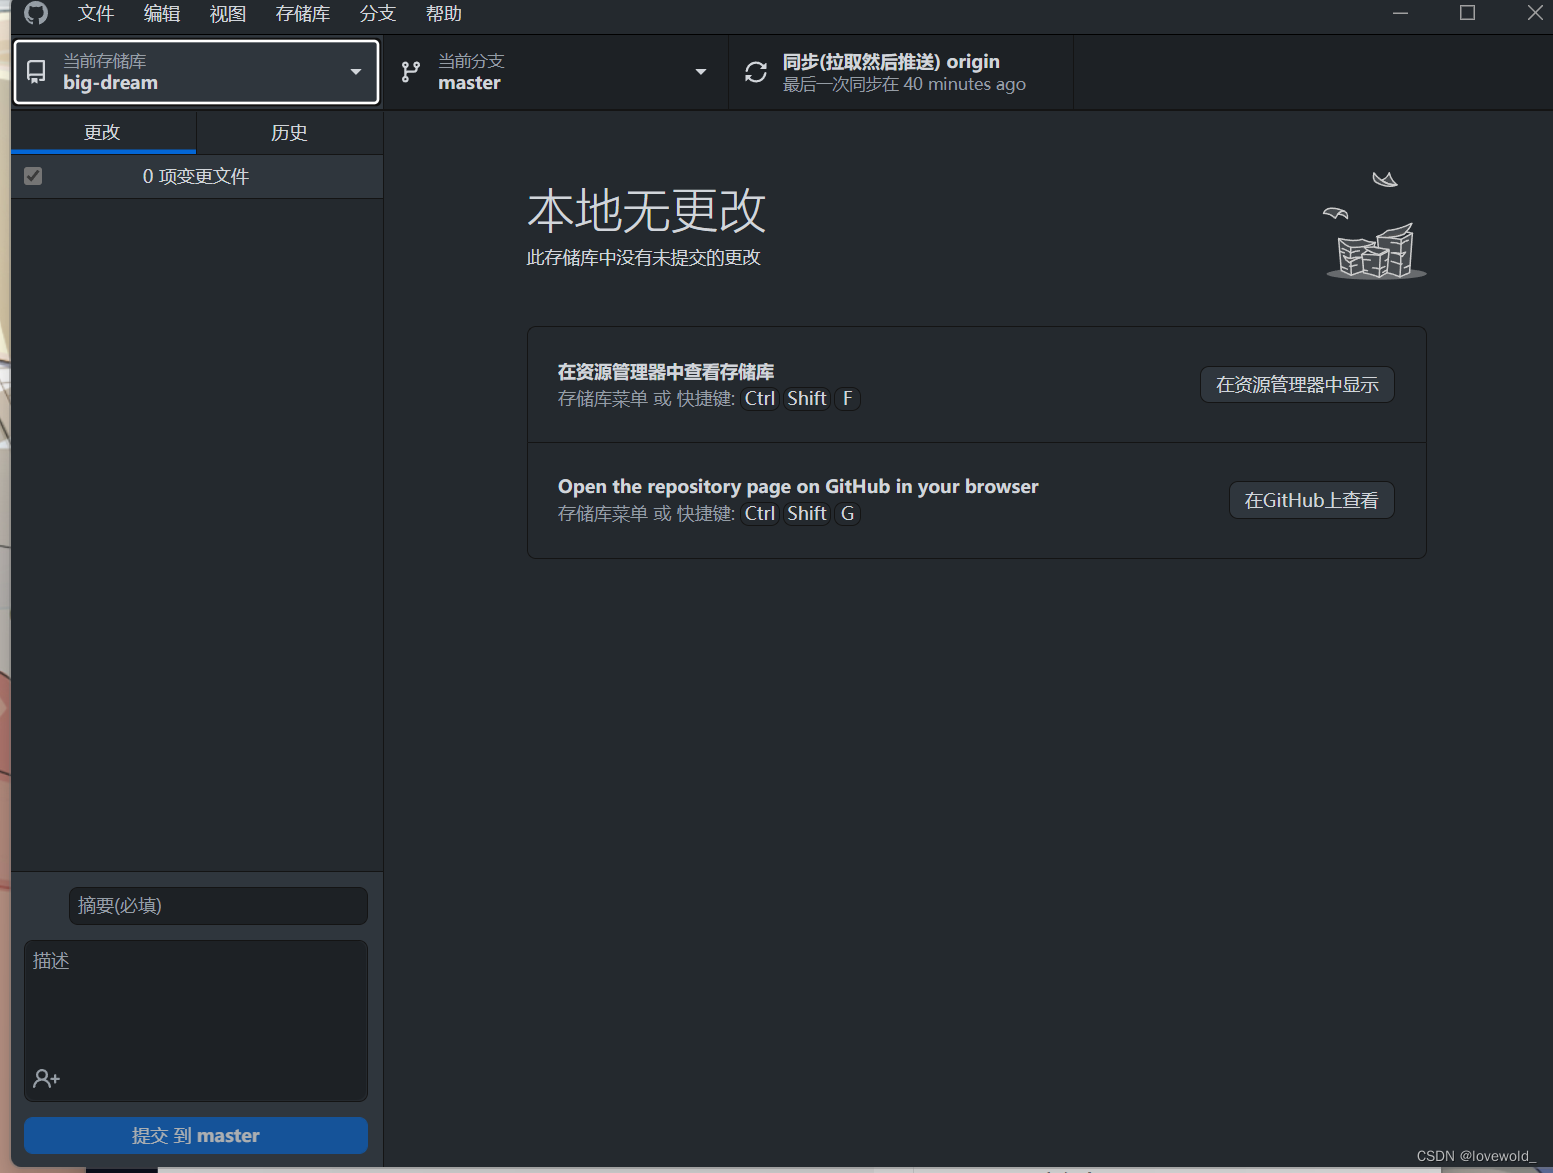Focus the 摘要(必填) summary field

tap(218, 906)
